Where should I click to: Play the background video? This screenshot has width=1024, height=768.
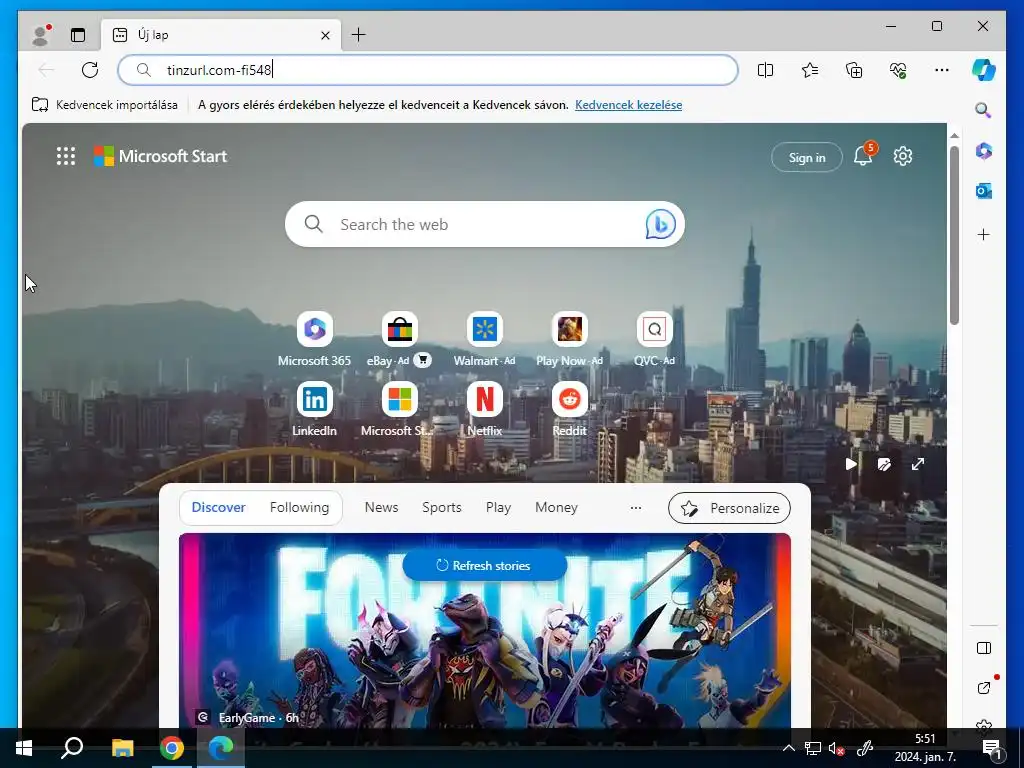tap(850, 464)
